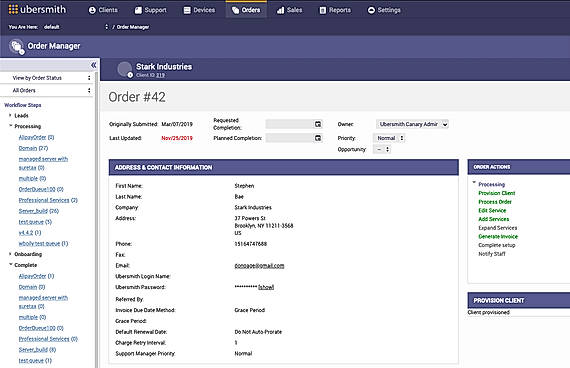Screen dimensions: 570x368
Task: Click the Sales bar chart icon
Action: (280, 11)
